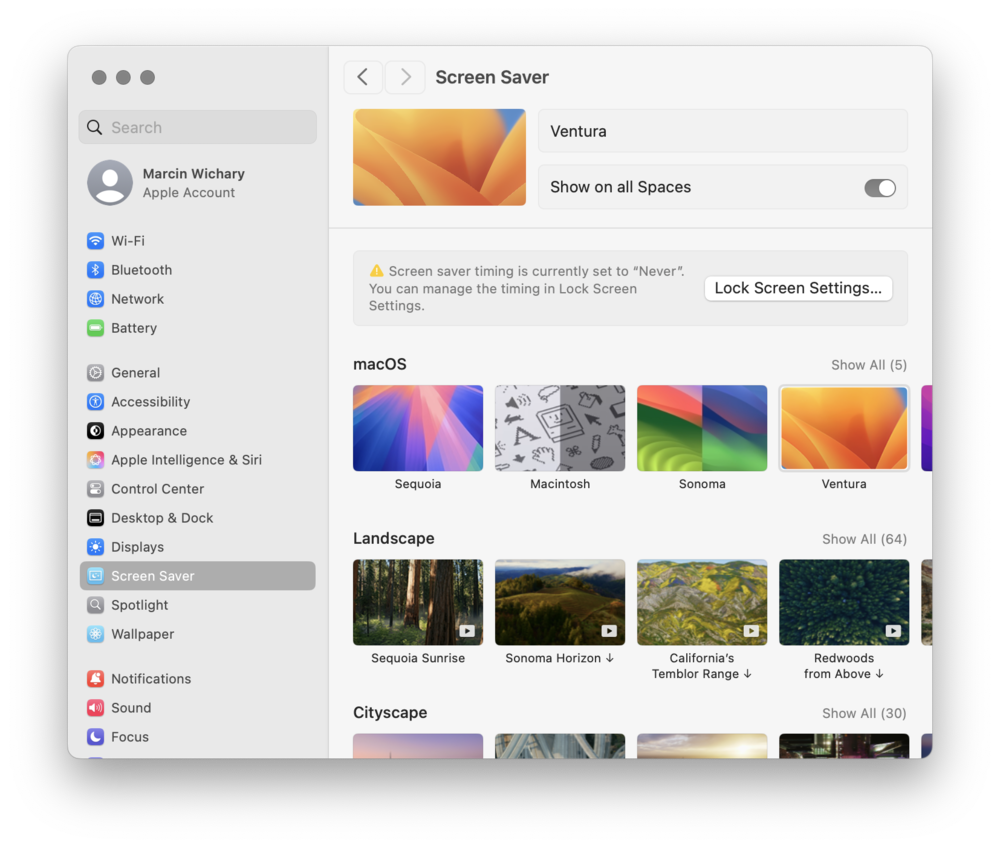
Task: Open General settings gear icon
Action: 95,372
